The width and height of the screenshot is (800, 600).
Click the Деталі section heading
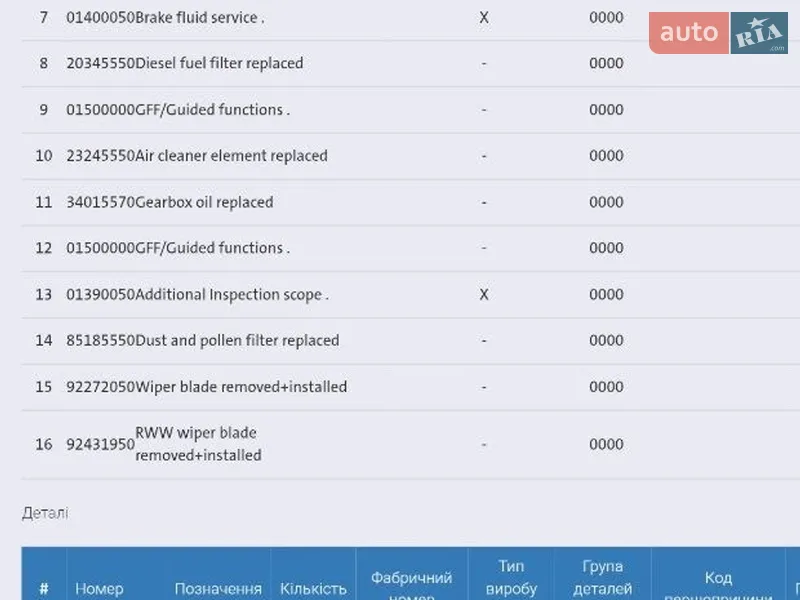pos(45,513)
